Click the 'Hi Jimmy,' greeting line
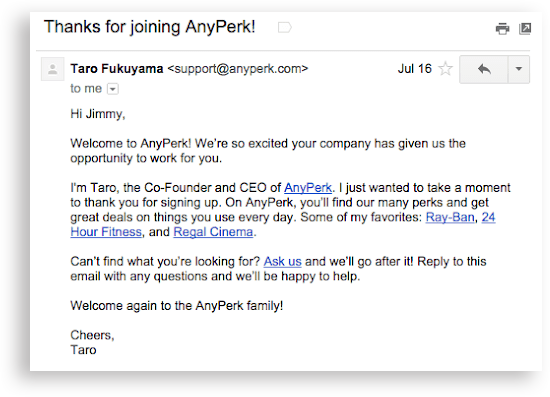This screenshot has height=397, width=550. point(98,114)
